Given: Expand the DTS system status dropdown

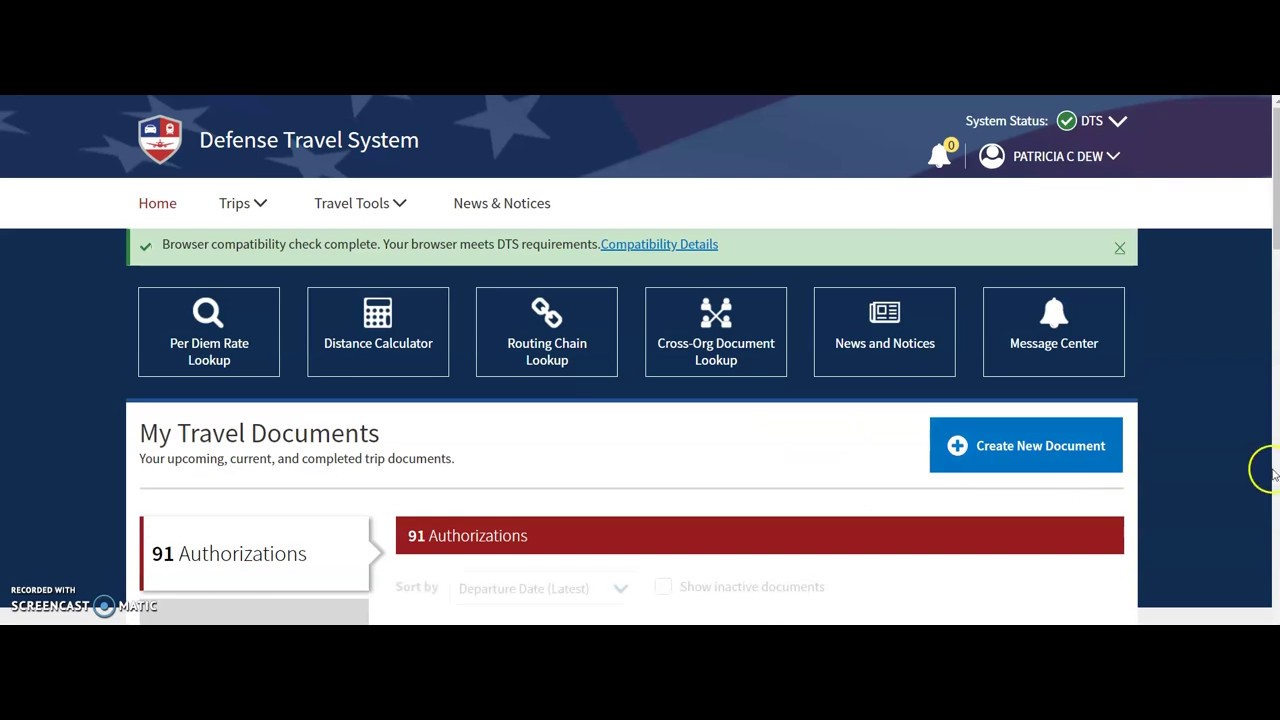Looking at the screenshot, I should [1104, 121].
